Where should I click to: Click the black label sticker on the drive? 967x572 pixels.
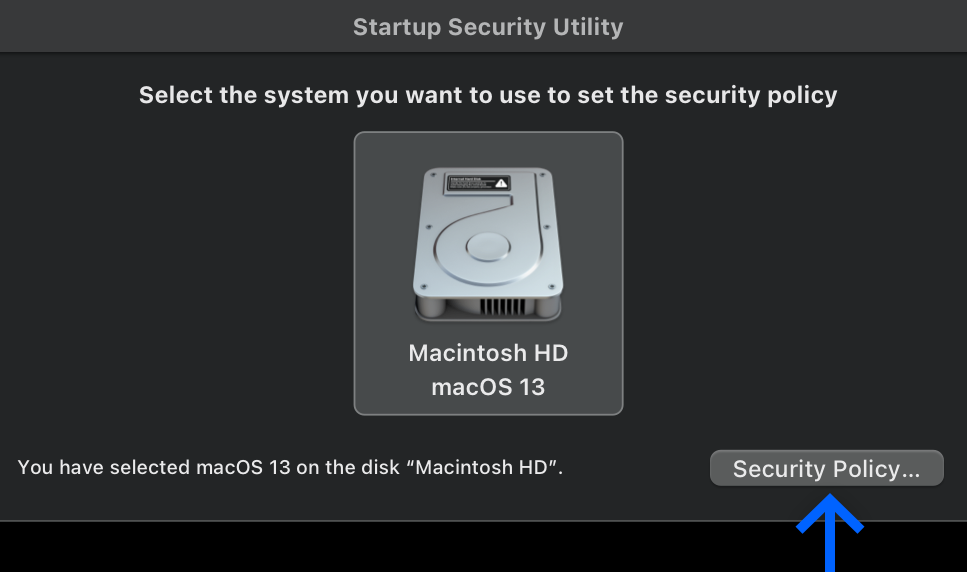click(477, 183)
